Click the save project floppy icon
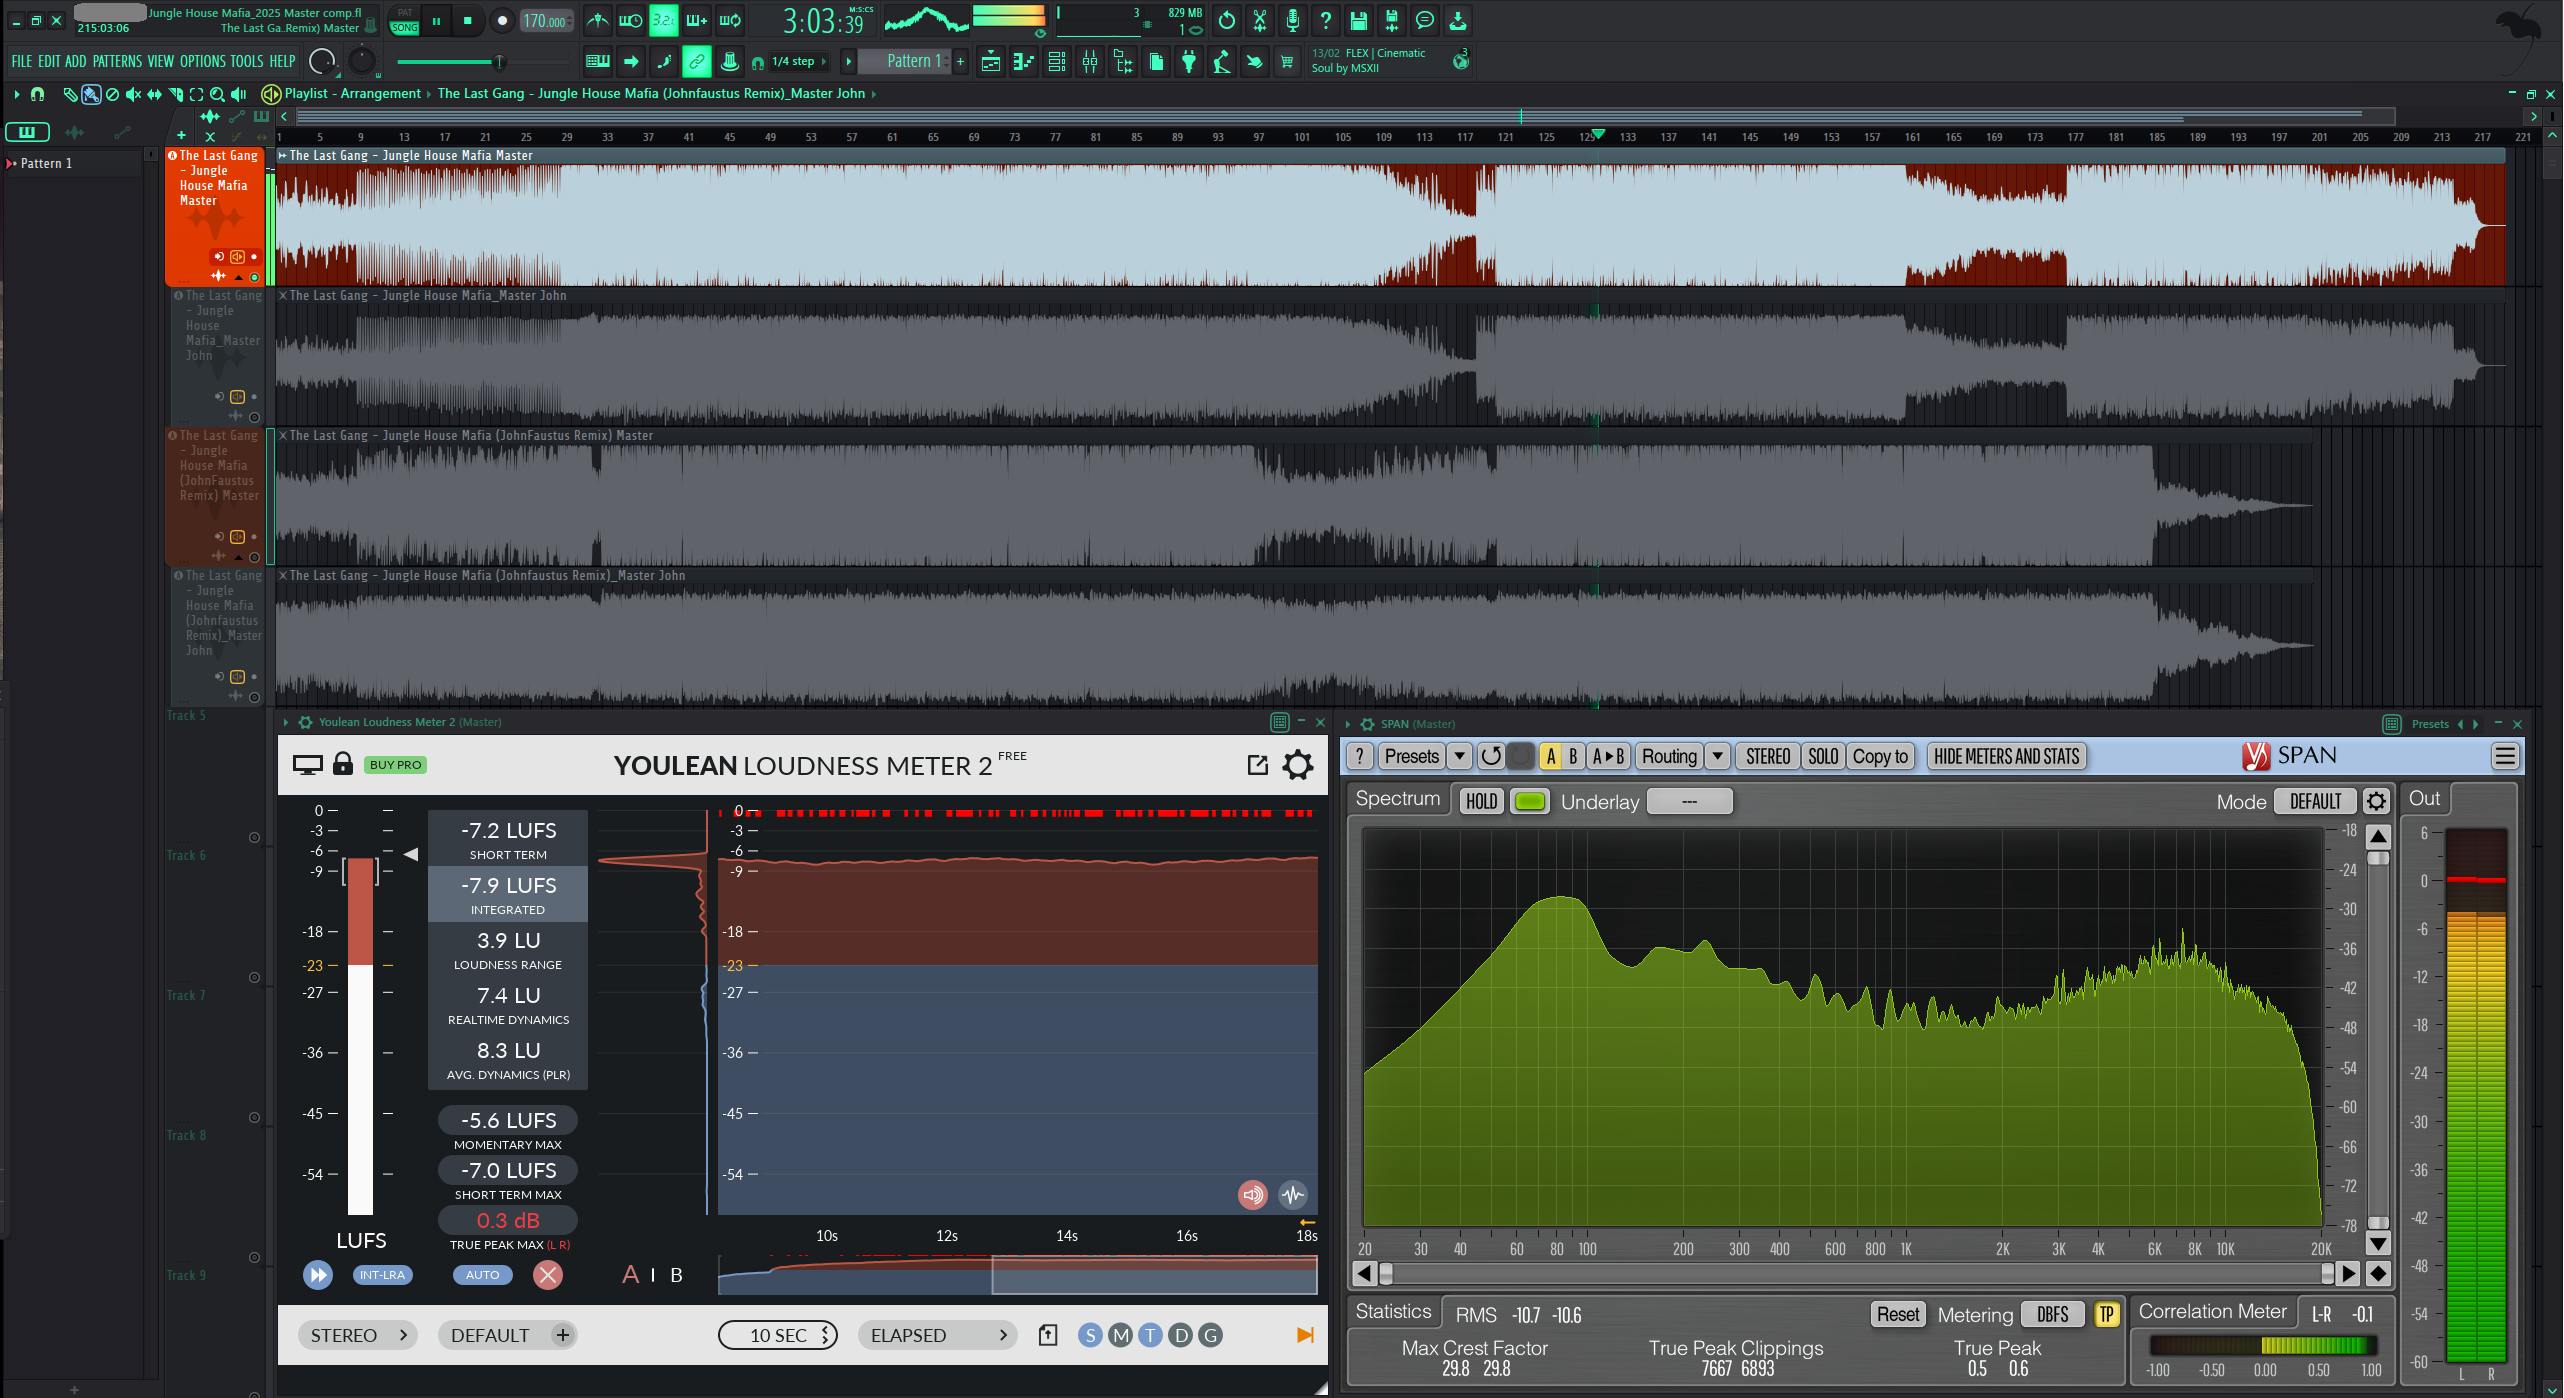The height and width of the screenshot is (1398, 2564). 1358,20
